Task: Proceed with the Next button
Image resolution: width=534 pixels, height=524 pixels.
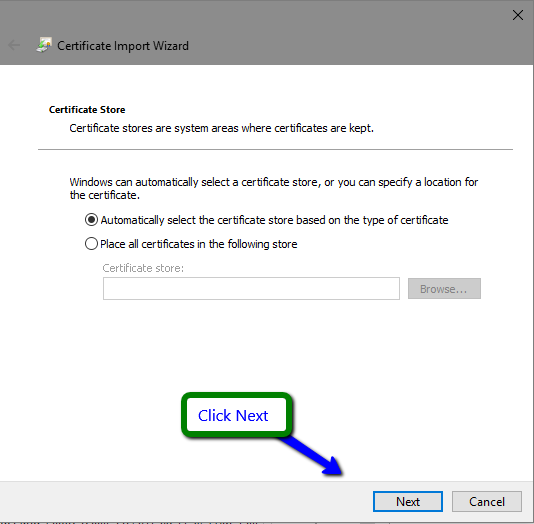Action: [x=408, y=501]
